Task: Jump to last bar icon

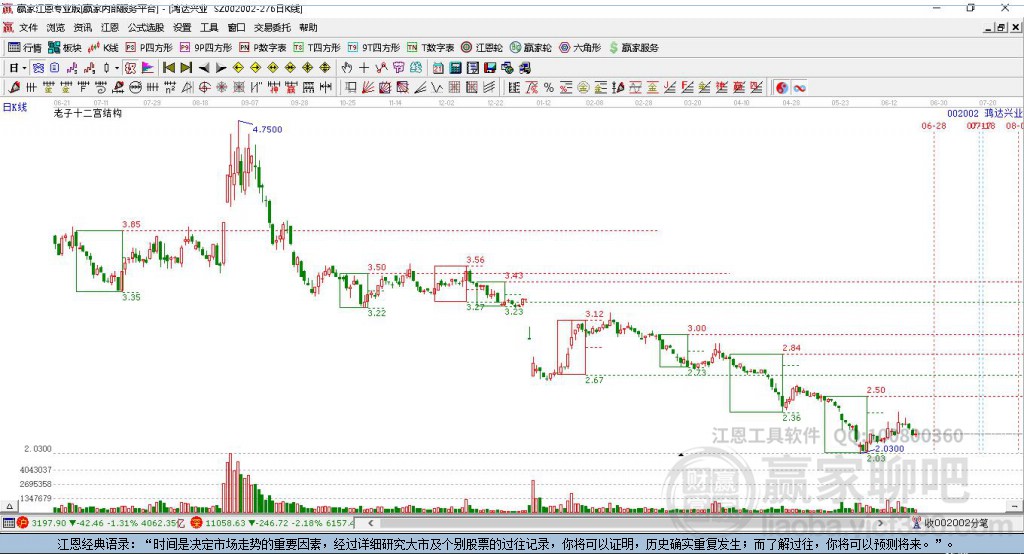Action: pyautogui.click(x=186, y=67)
